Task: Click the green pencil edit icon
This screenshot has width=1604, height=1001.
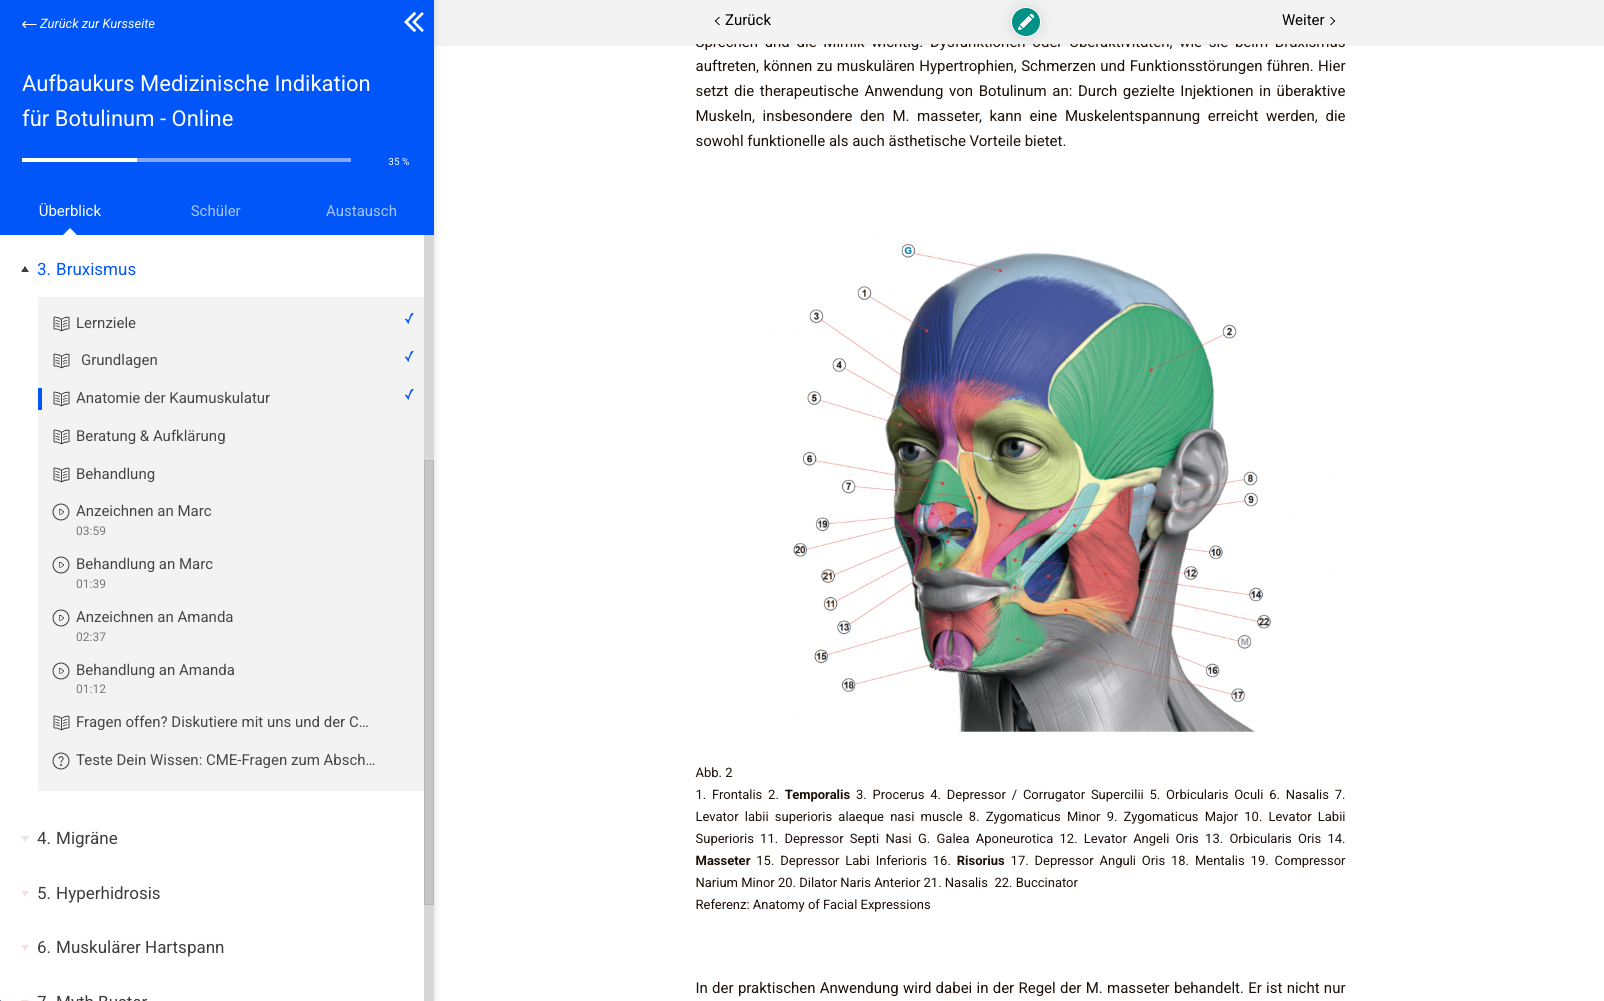Action: pyautogui.click(x=1025, y=21)
